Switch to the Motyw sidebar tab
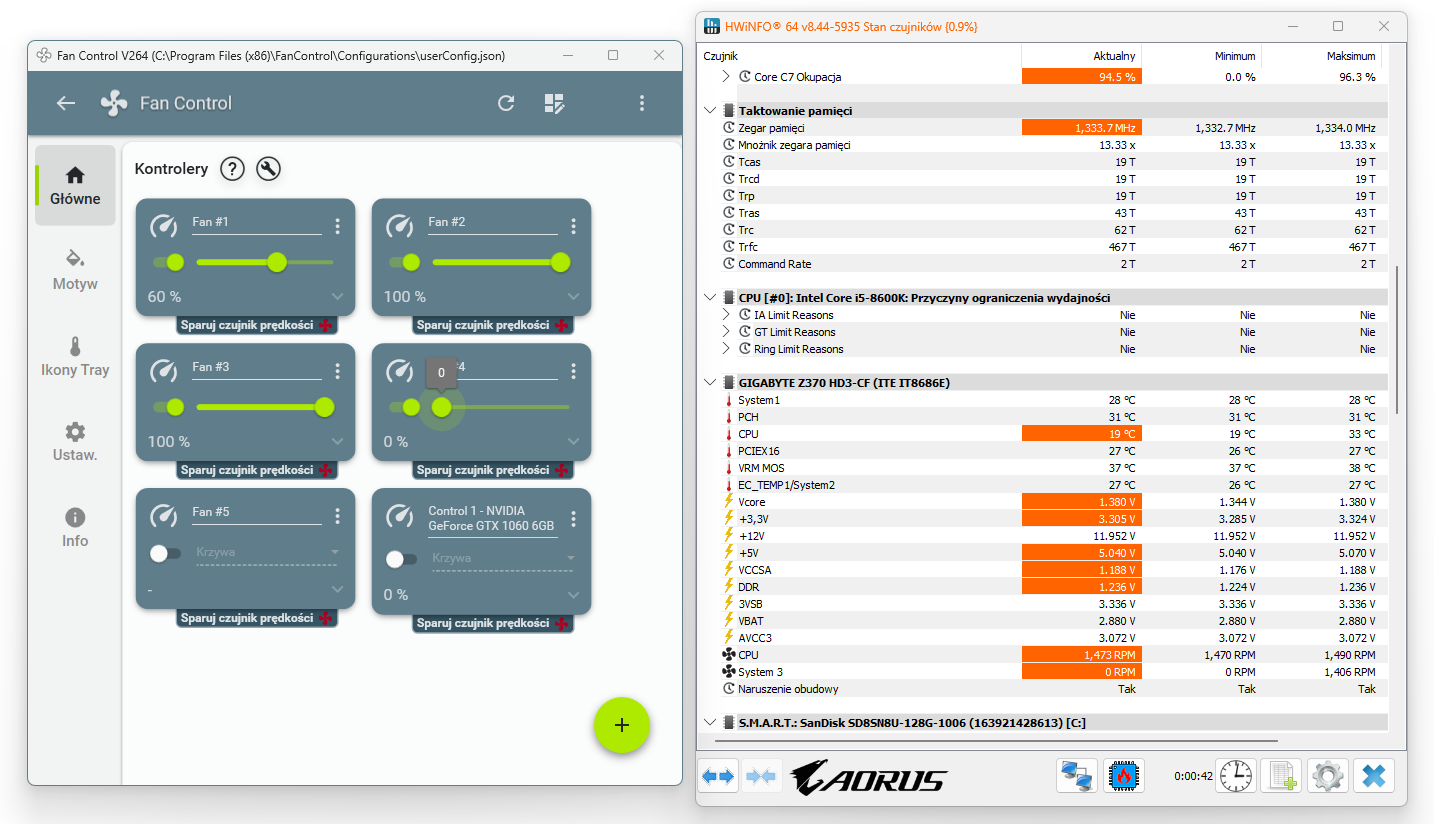The width and height of the screenshot is (1434, 824). [75, 270]
